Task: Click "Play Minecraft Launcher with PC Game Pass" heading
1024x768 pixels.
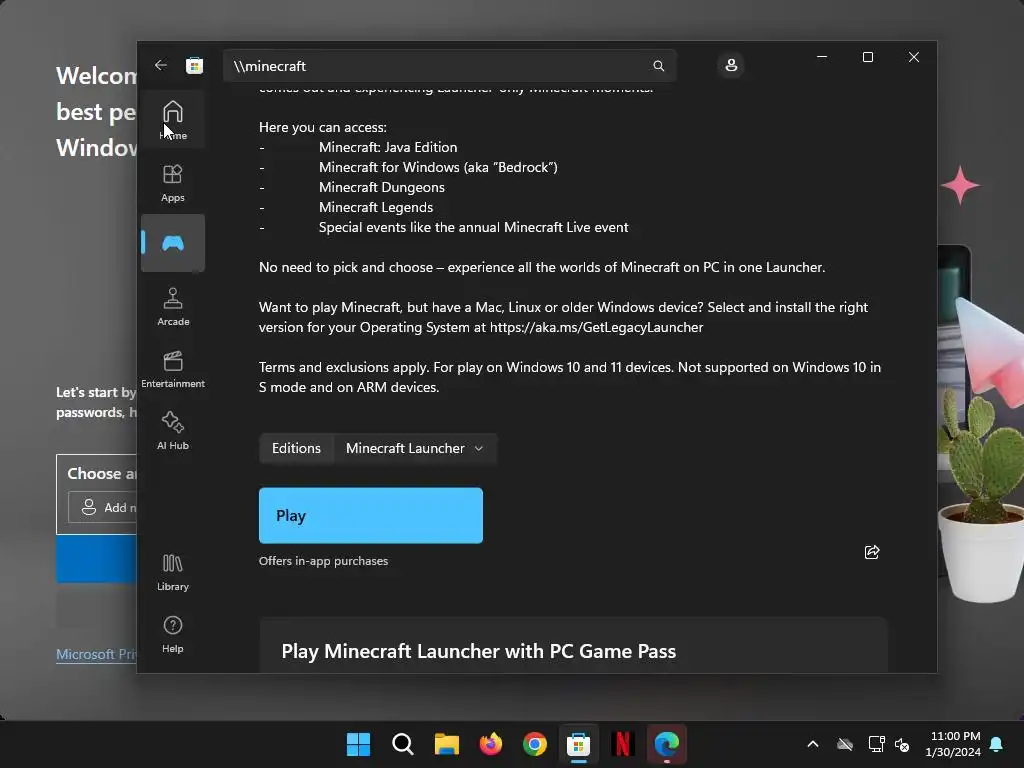Action: 479,651
